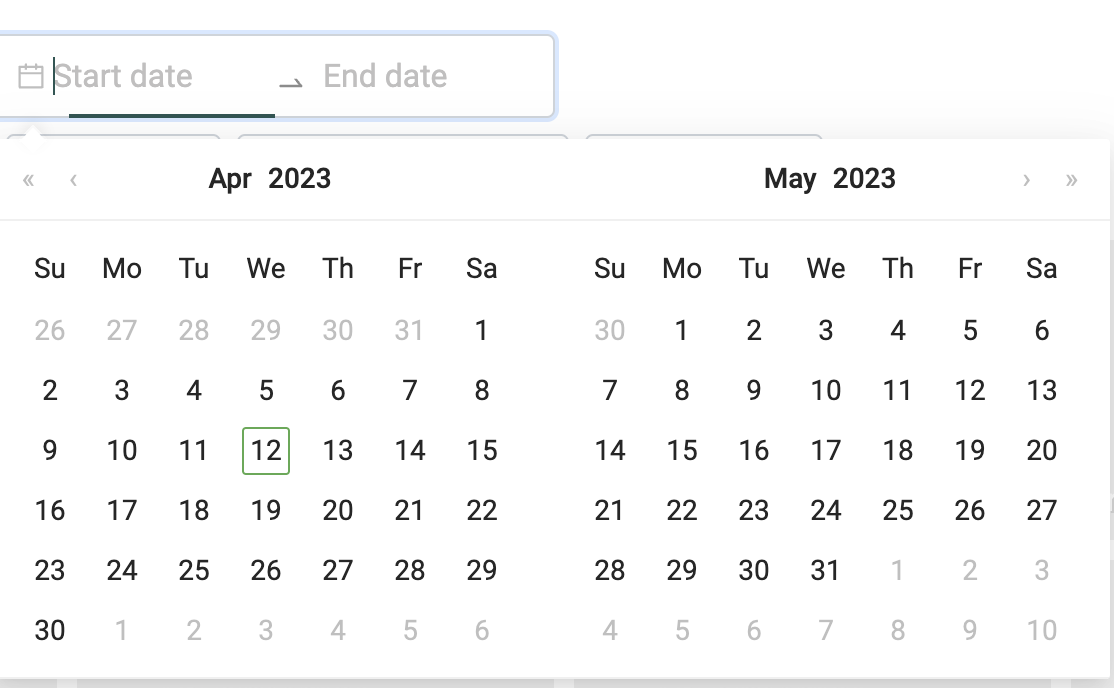Pick May 17 in the right calendar

click(x=826, y=451)
